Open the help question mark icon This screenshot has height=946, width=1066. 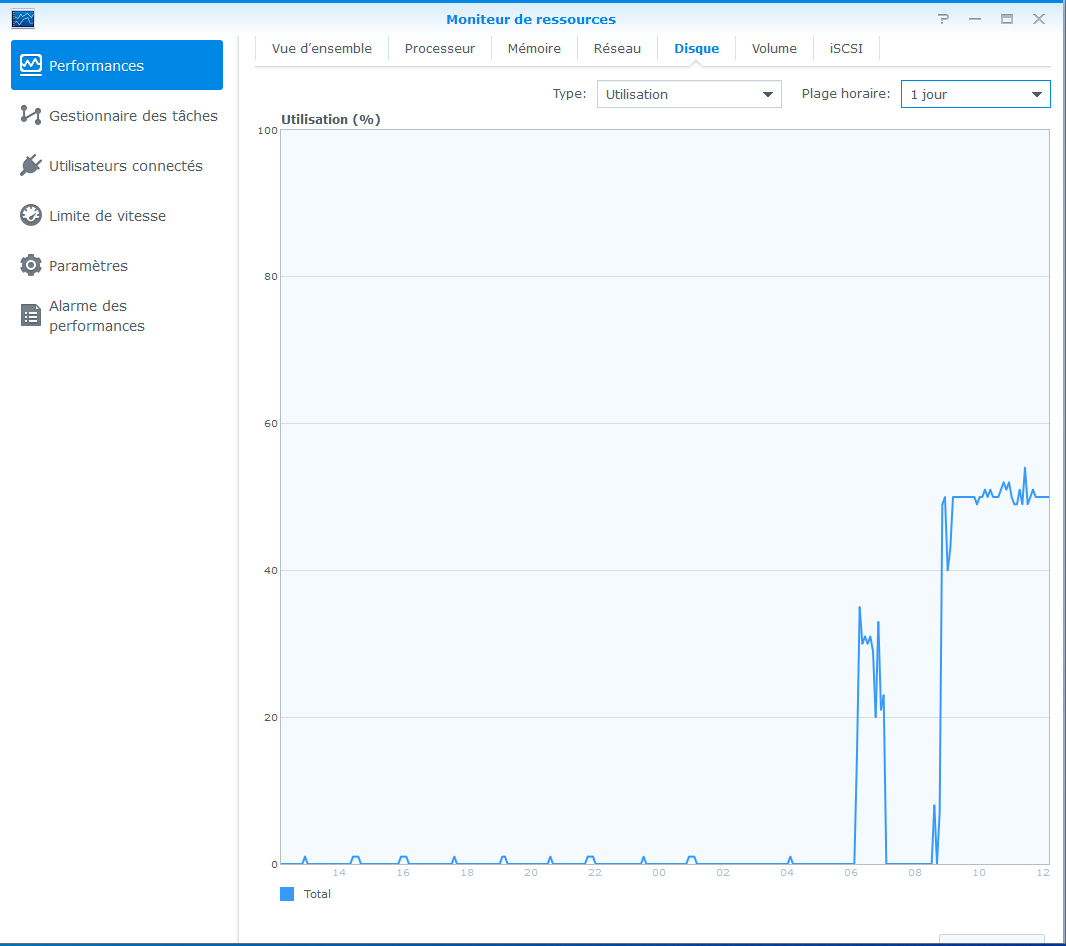[x=943, y=19]
